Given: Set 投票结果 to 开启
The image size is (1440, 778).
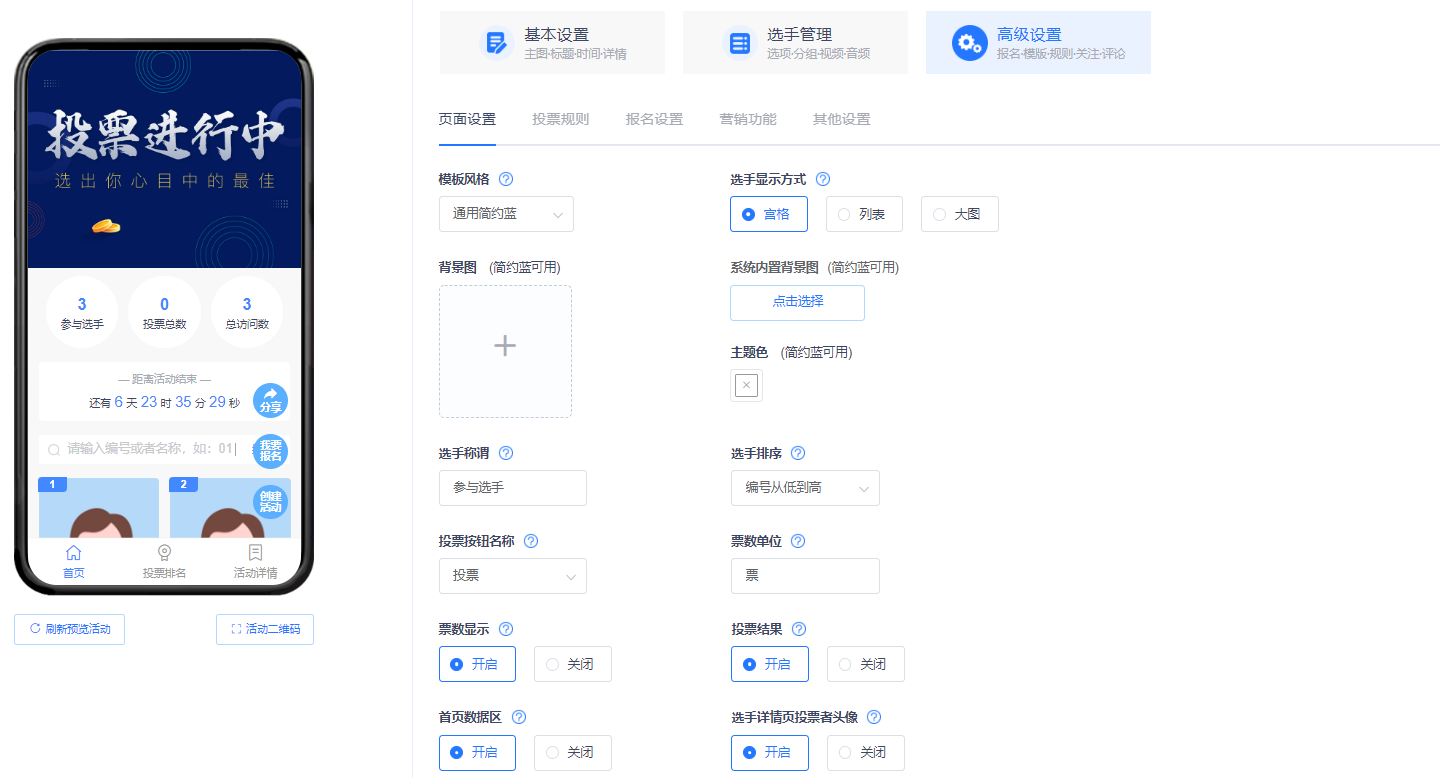Looking at the screenshot, I should 770,664.
